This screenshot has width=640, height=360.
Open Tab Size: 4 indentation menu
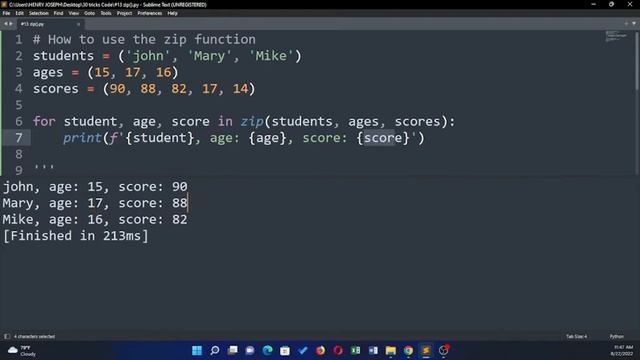576,336
